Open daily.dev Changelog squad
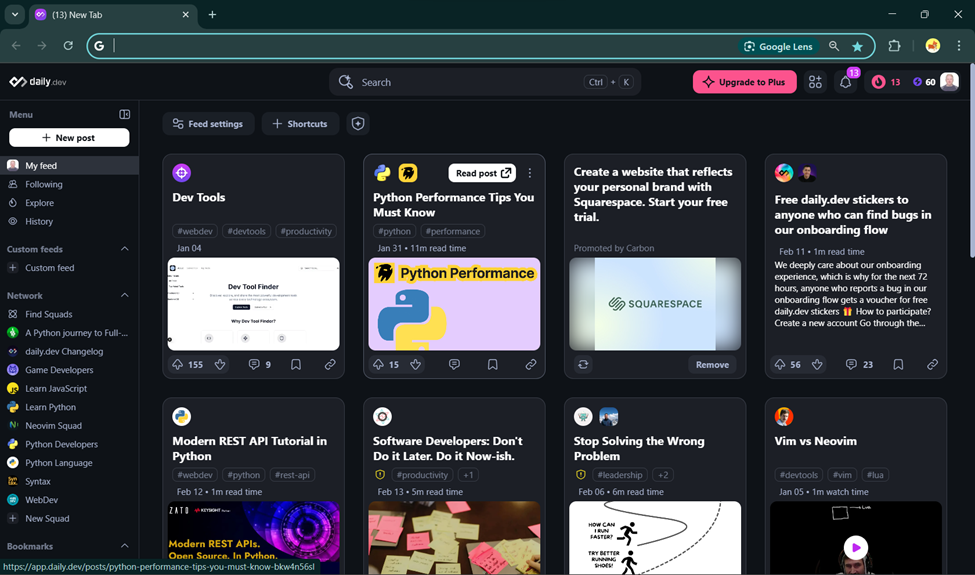Screen dimensions: 975x575 tap(69, 351)
